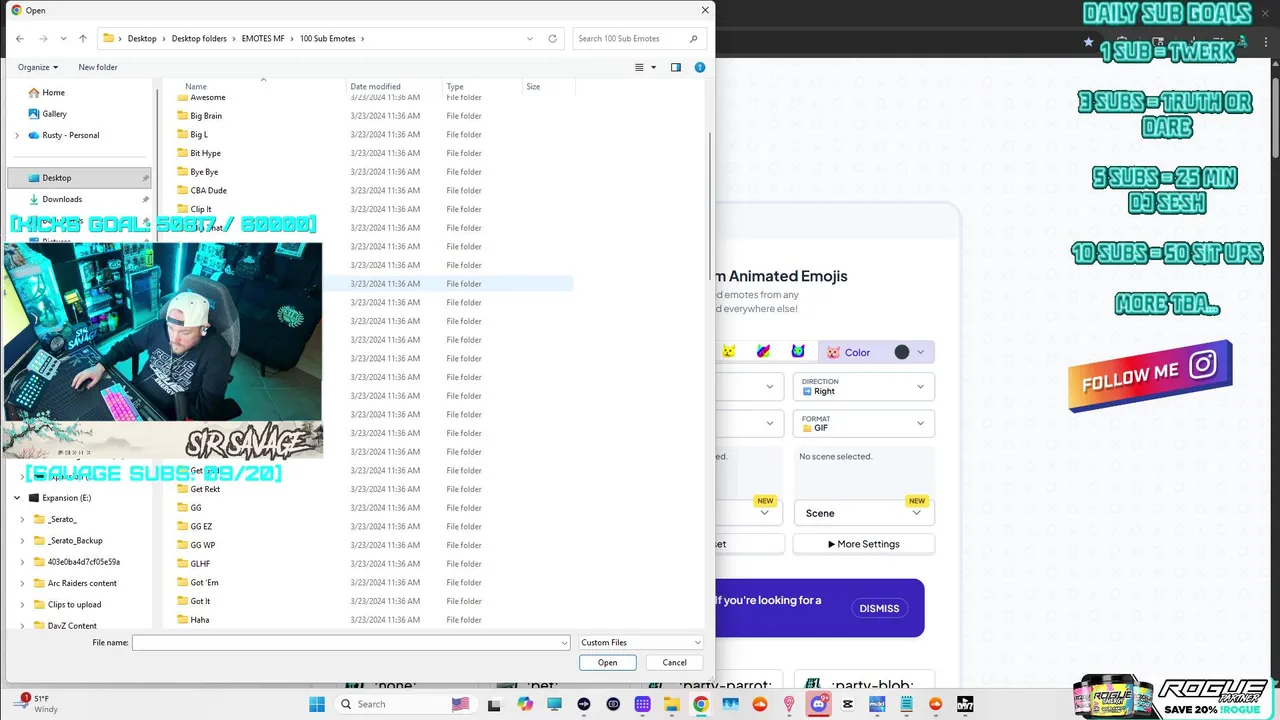Click the pin icon beside Downloads
The height and width of the screenshot is (720, 1280).
[145, 199]
